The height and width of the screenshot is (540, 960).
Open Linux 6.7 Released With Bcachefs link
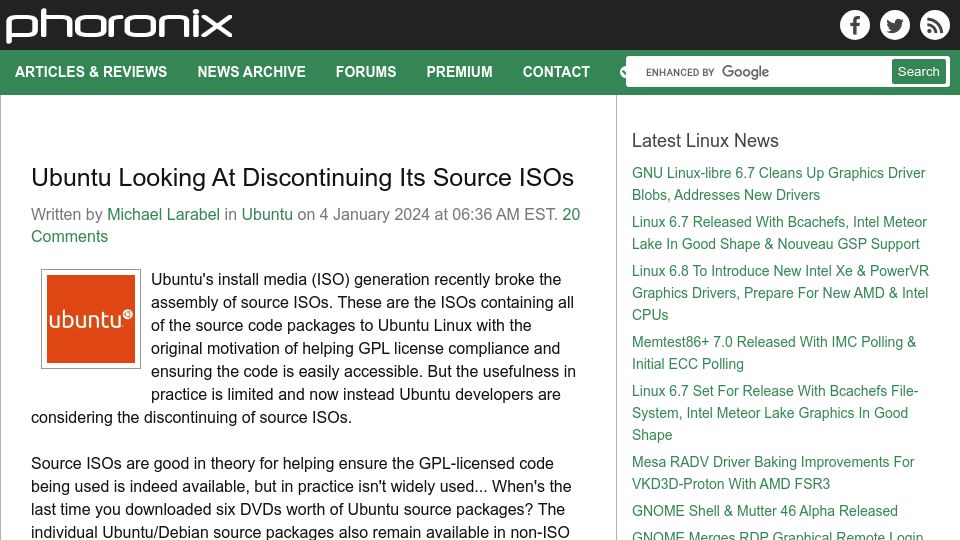[779, 233]
